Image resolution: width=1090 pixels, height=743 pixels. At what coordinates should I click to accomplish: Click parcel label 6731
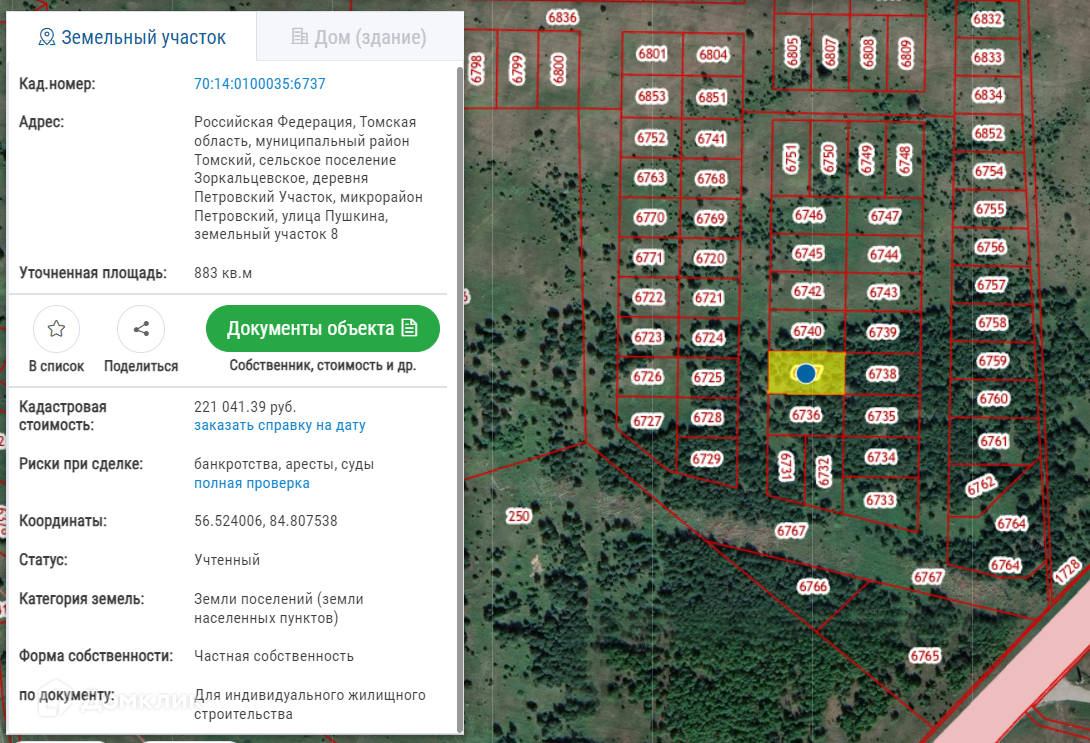coord(786,466)
